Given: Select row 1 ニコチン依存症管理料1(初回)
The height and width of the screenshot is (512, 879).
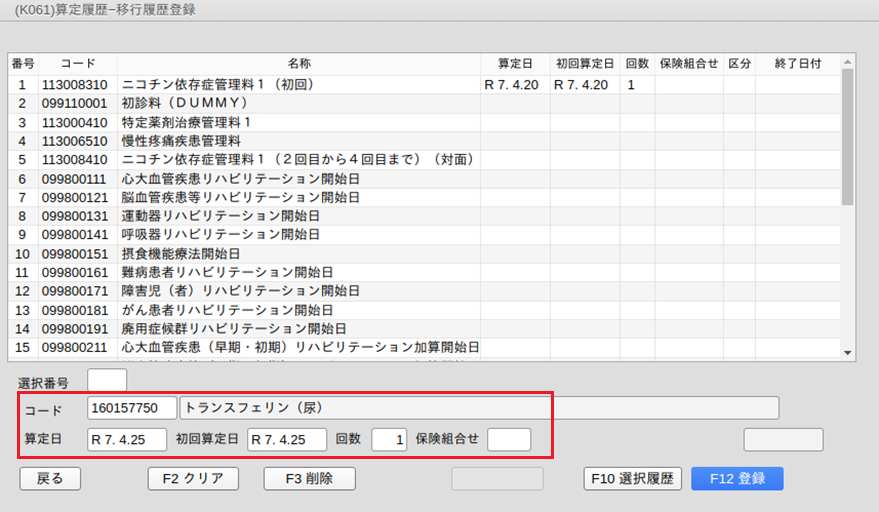Looking at the screenshot, I should (x=298, y=85).
